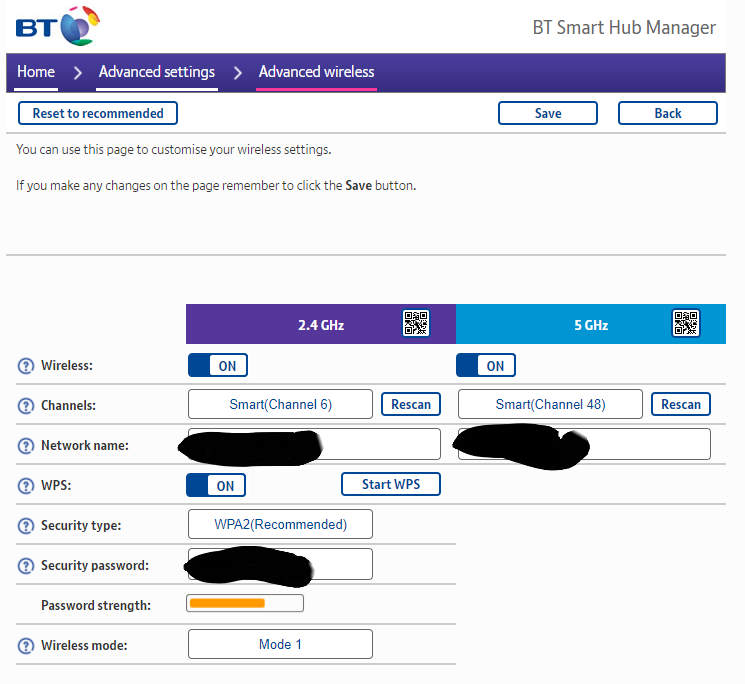The image size is (745, 684).
Task: Go to the Home breadcrumb tab
Action: (x=36, y=72)
